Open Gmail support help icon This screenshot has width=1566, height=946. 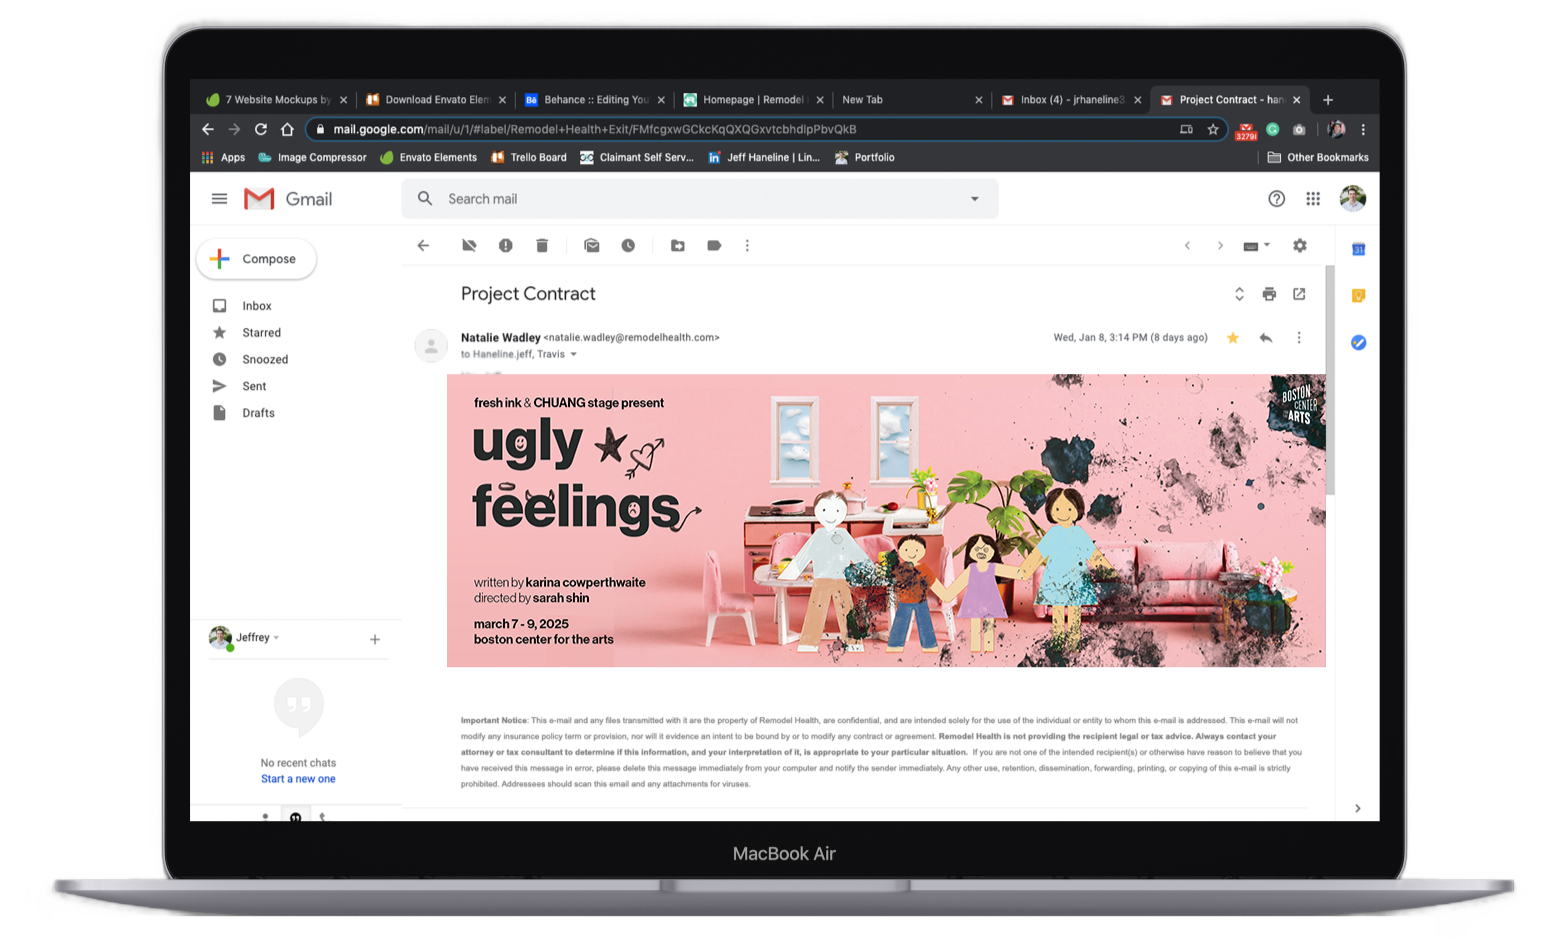[x=1277, y=199]
